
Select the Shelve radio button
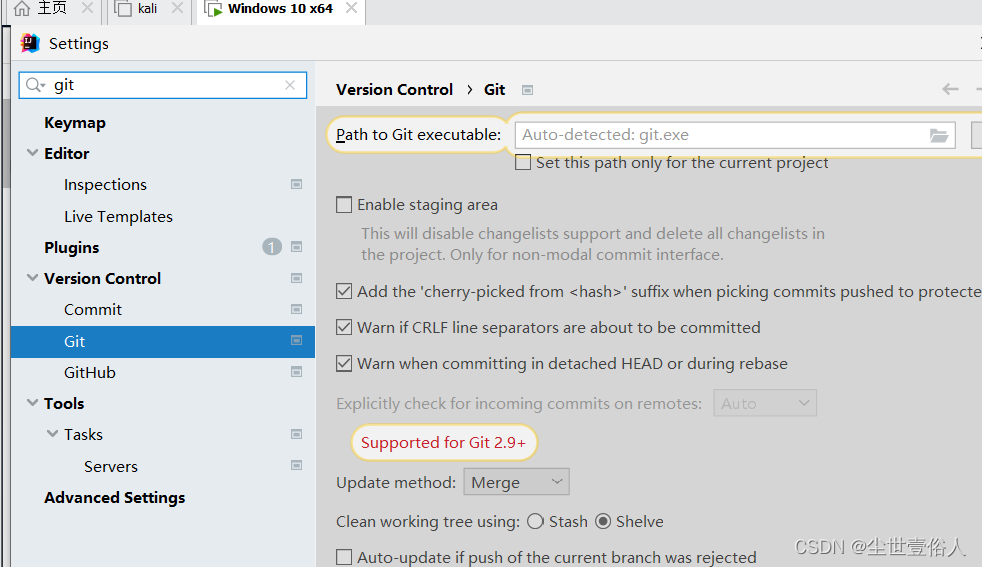click(603, 521)
